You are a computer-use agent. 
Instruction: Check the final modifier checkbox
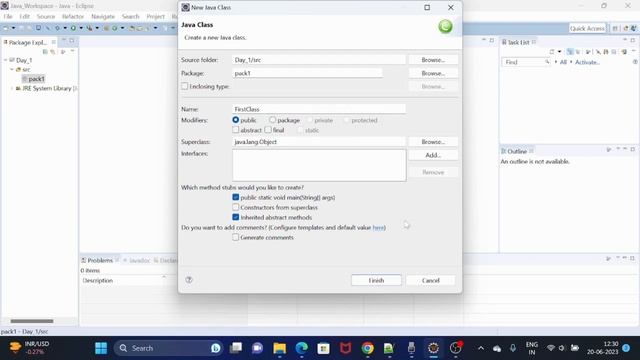(268, 130)
